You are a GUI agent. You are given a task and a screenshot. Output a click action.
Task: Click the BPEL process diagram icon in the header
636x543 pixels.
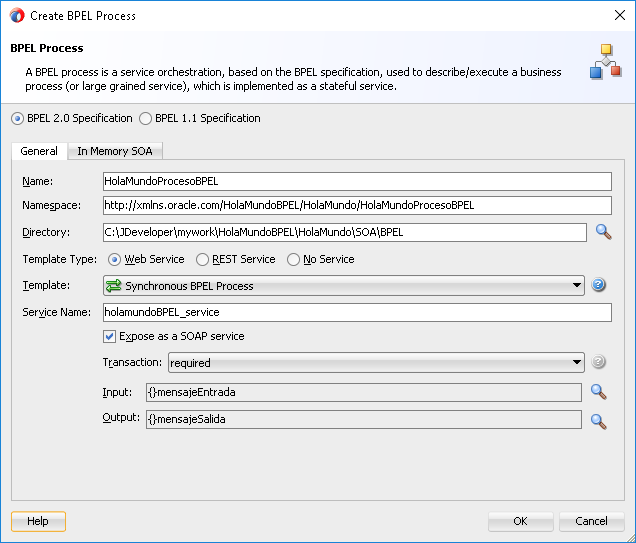(x=606, y=61)
